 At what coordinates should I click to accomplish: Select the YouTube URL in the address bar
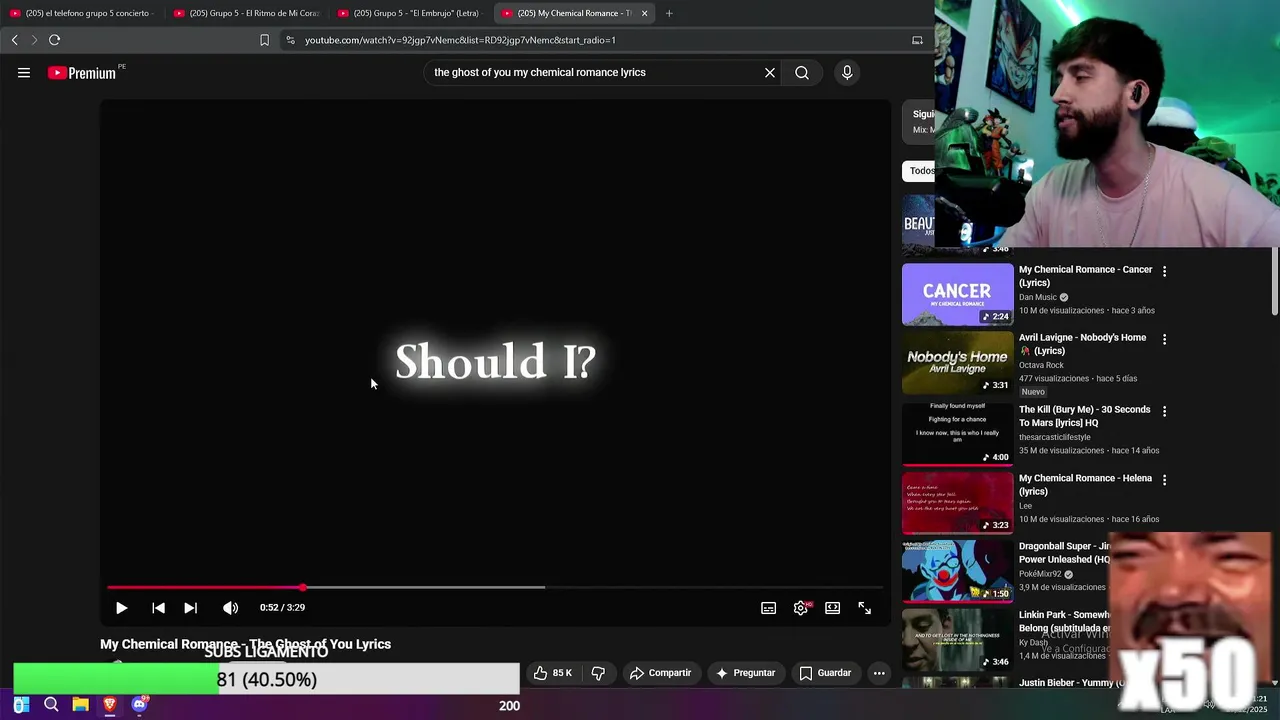coord(460,40)
